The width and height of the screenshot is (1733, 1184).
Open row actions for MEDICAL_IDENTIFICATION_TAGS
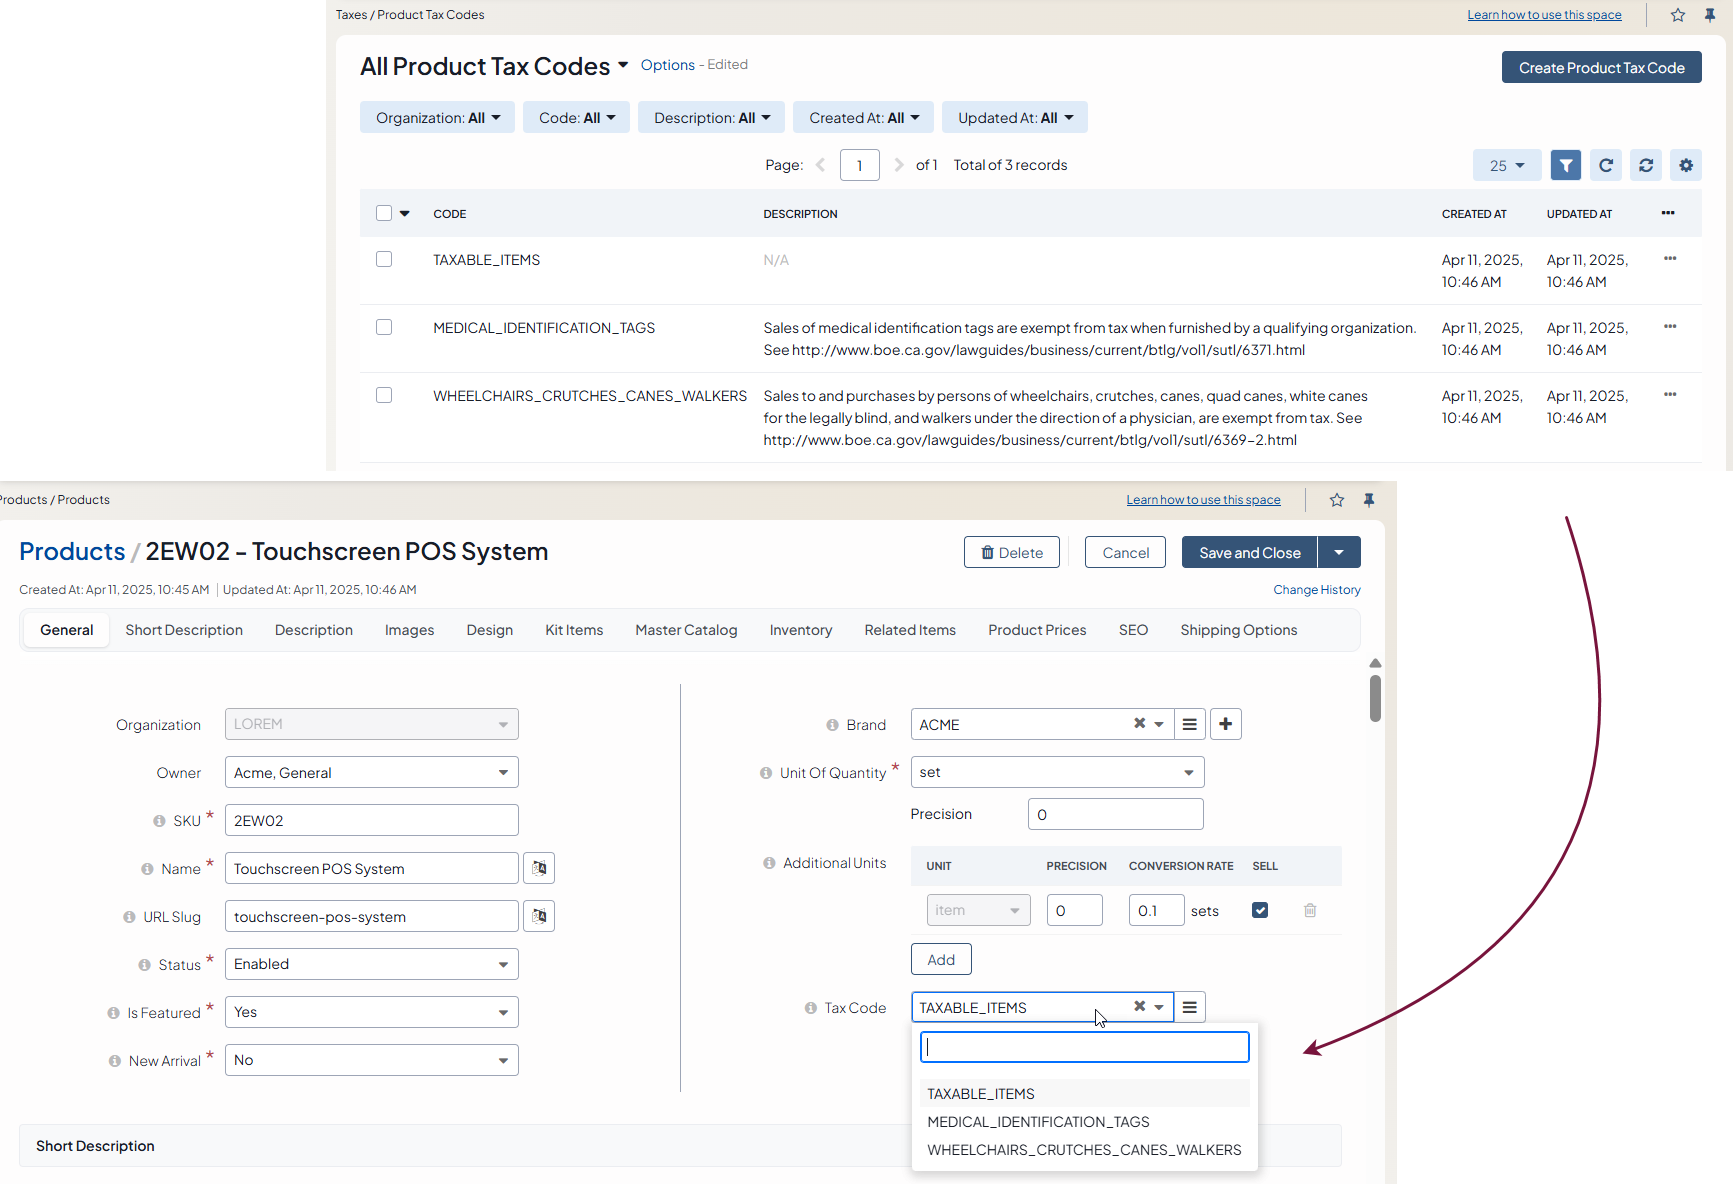(1669, 327)
